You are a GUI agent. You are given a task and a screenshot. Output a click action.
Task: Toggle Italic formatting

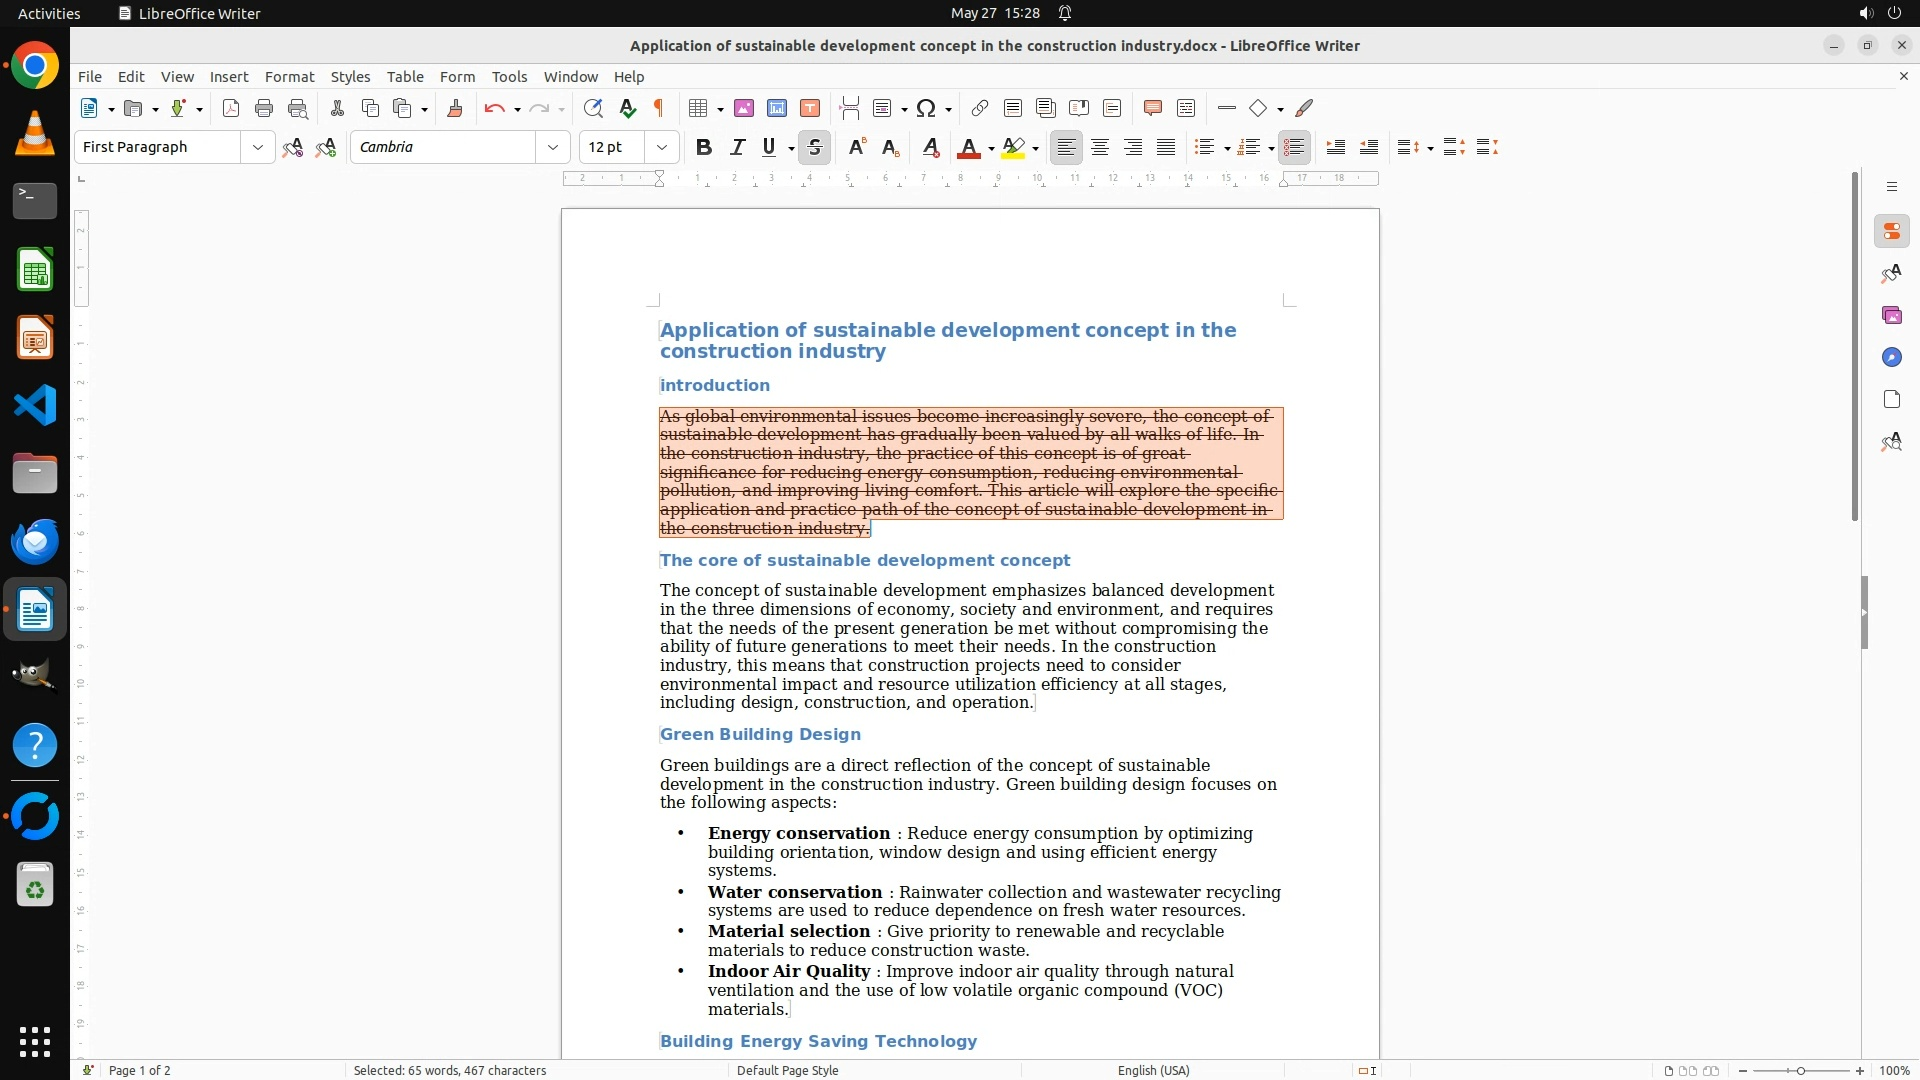tap(737, 147)
